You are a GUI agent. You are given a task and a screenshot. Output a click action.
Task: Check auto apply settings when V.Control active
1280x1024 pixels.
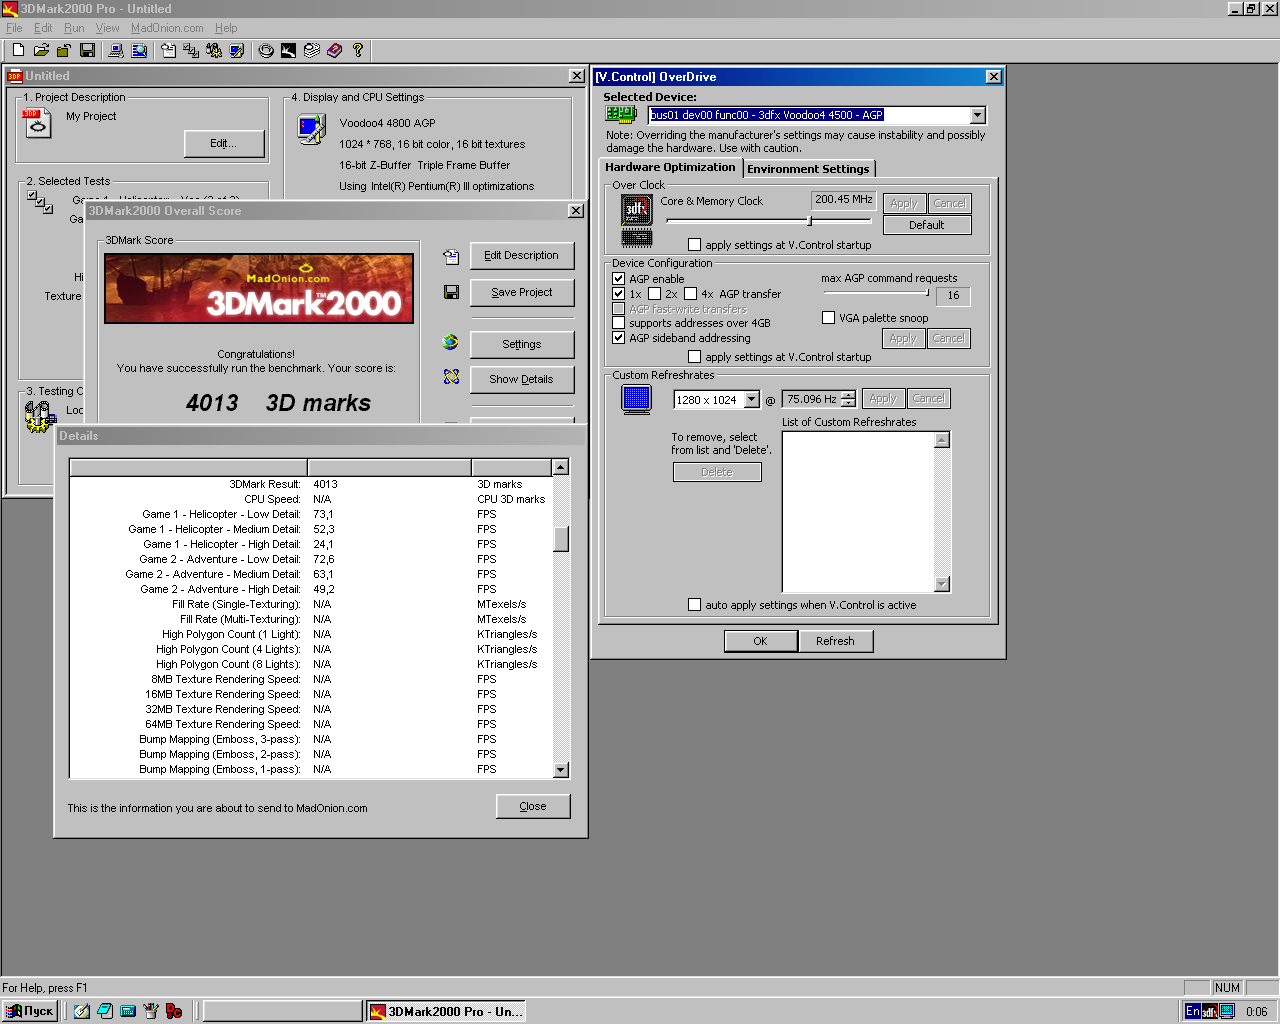[695, 605]
